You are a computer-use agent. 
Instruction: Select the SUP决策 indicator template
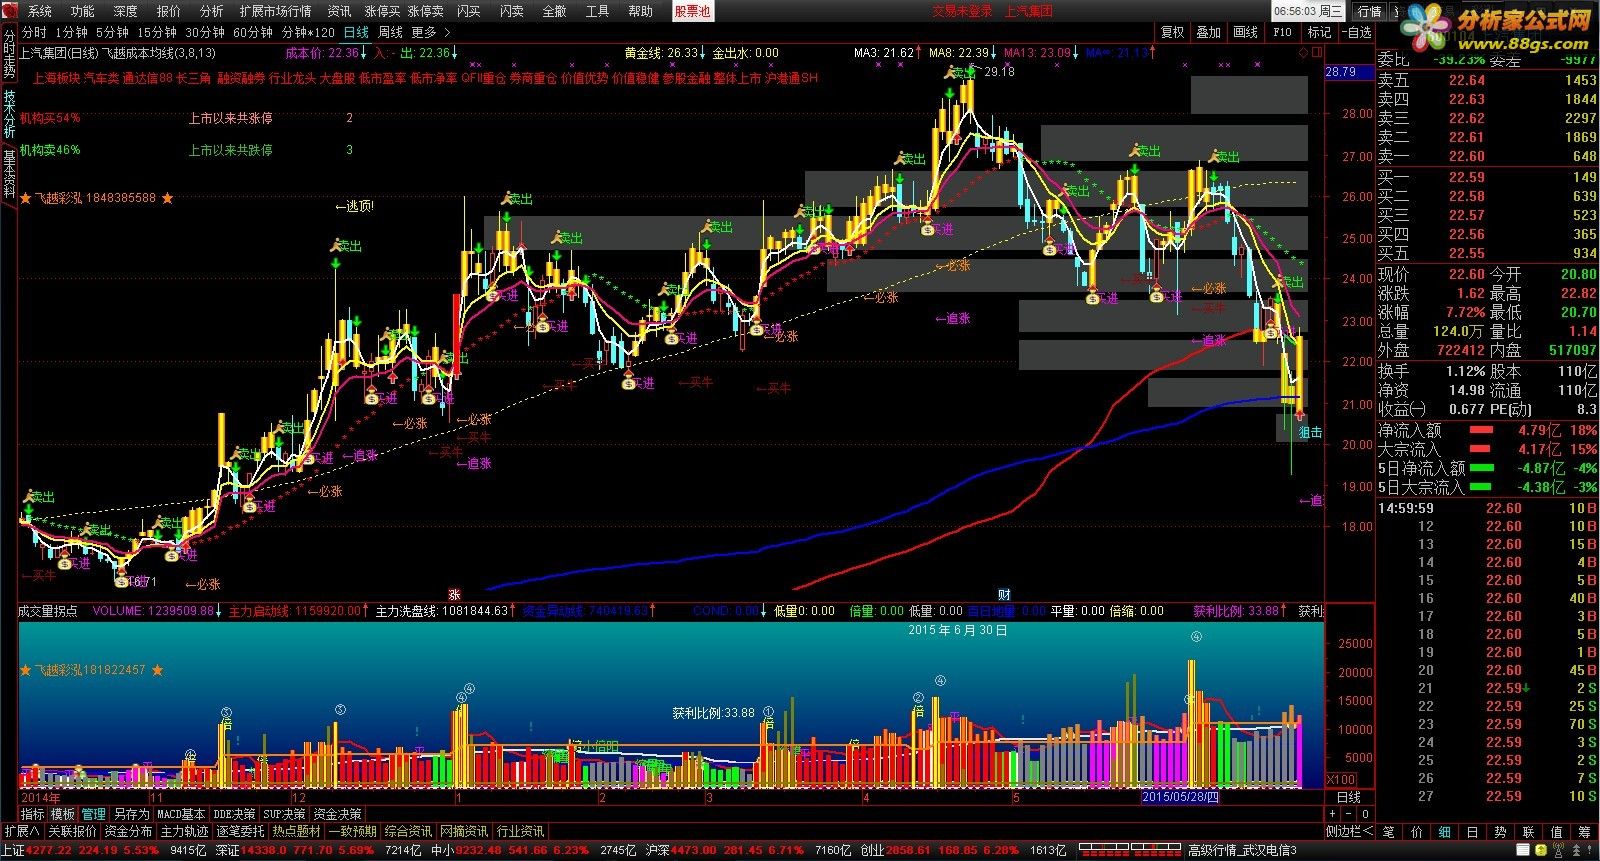coord(285,814)
